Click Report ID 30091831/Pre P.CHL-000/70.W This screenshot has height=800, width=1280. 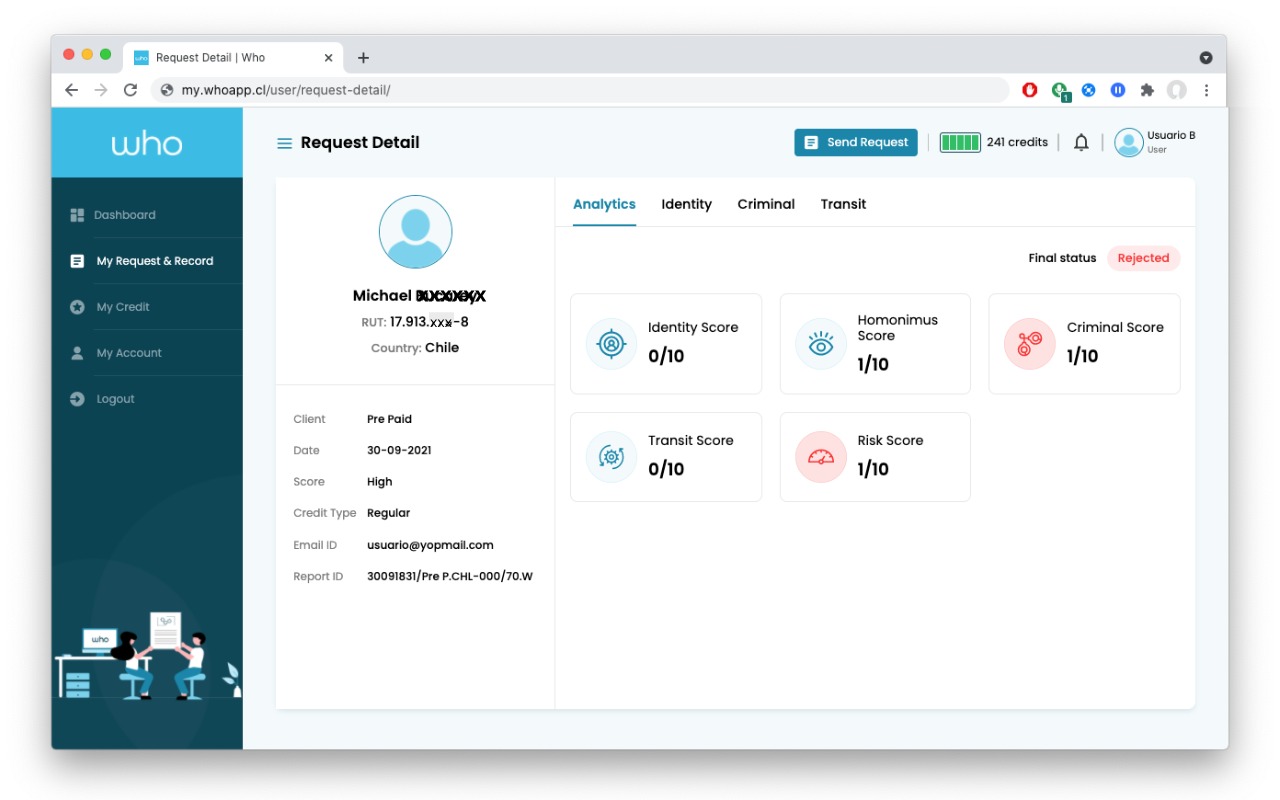click(x=450, y=577)
